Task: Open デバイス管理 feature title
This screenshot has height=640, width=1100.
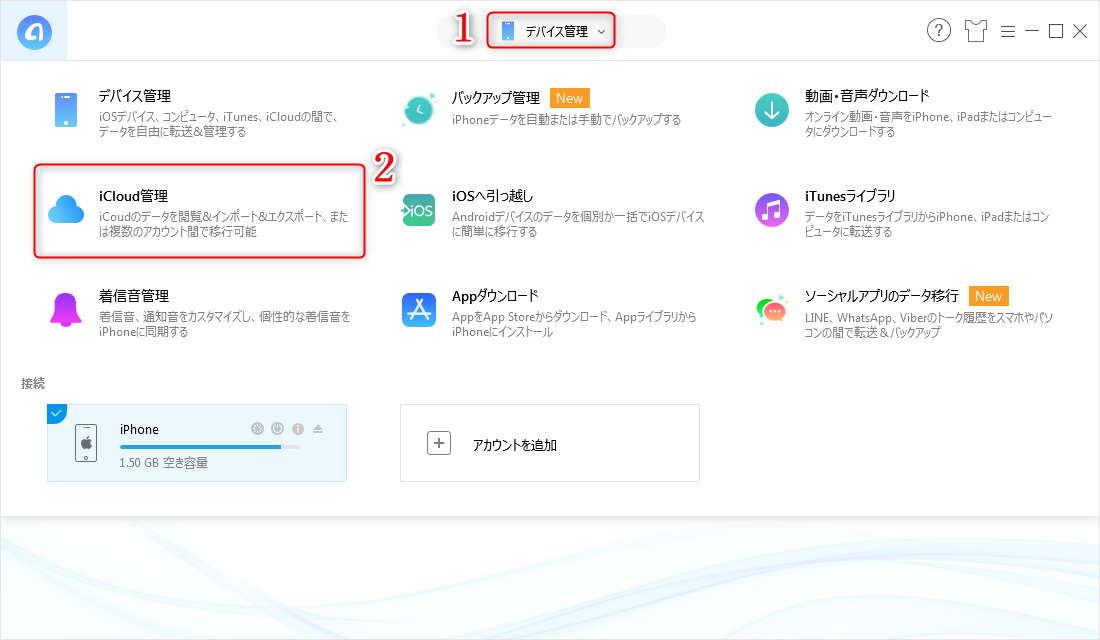Action: pyautogui.click(x=135, y=96)
